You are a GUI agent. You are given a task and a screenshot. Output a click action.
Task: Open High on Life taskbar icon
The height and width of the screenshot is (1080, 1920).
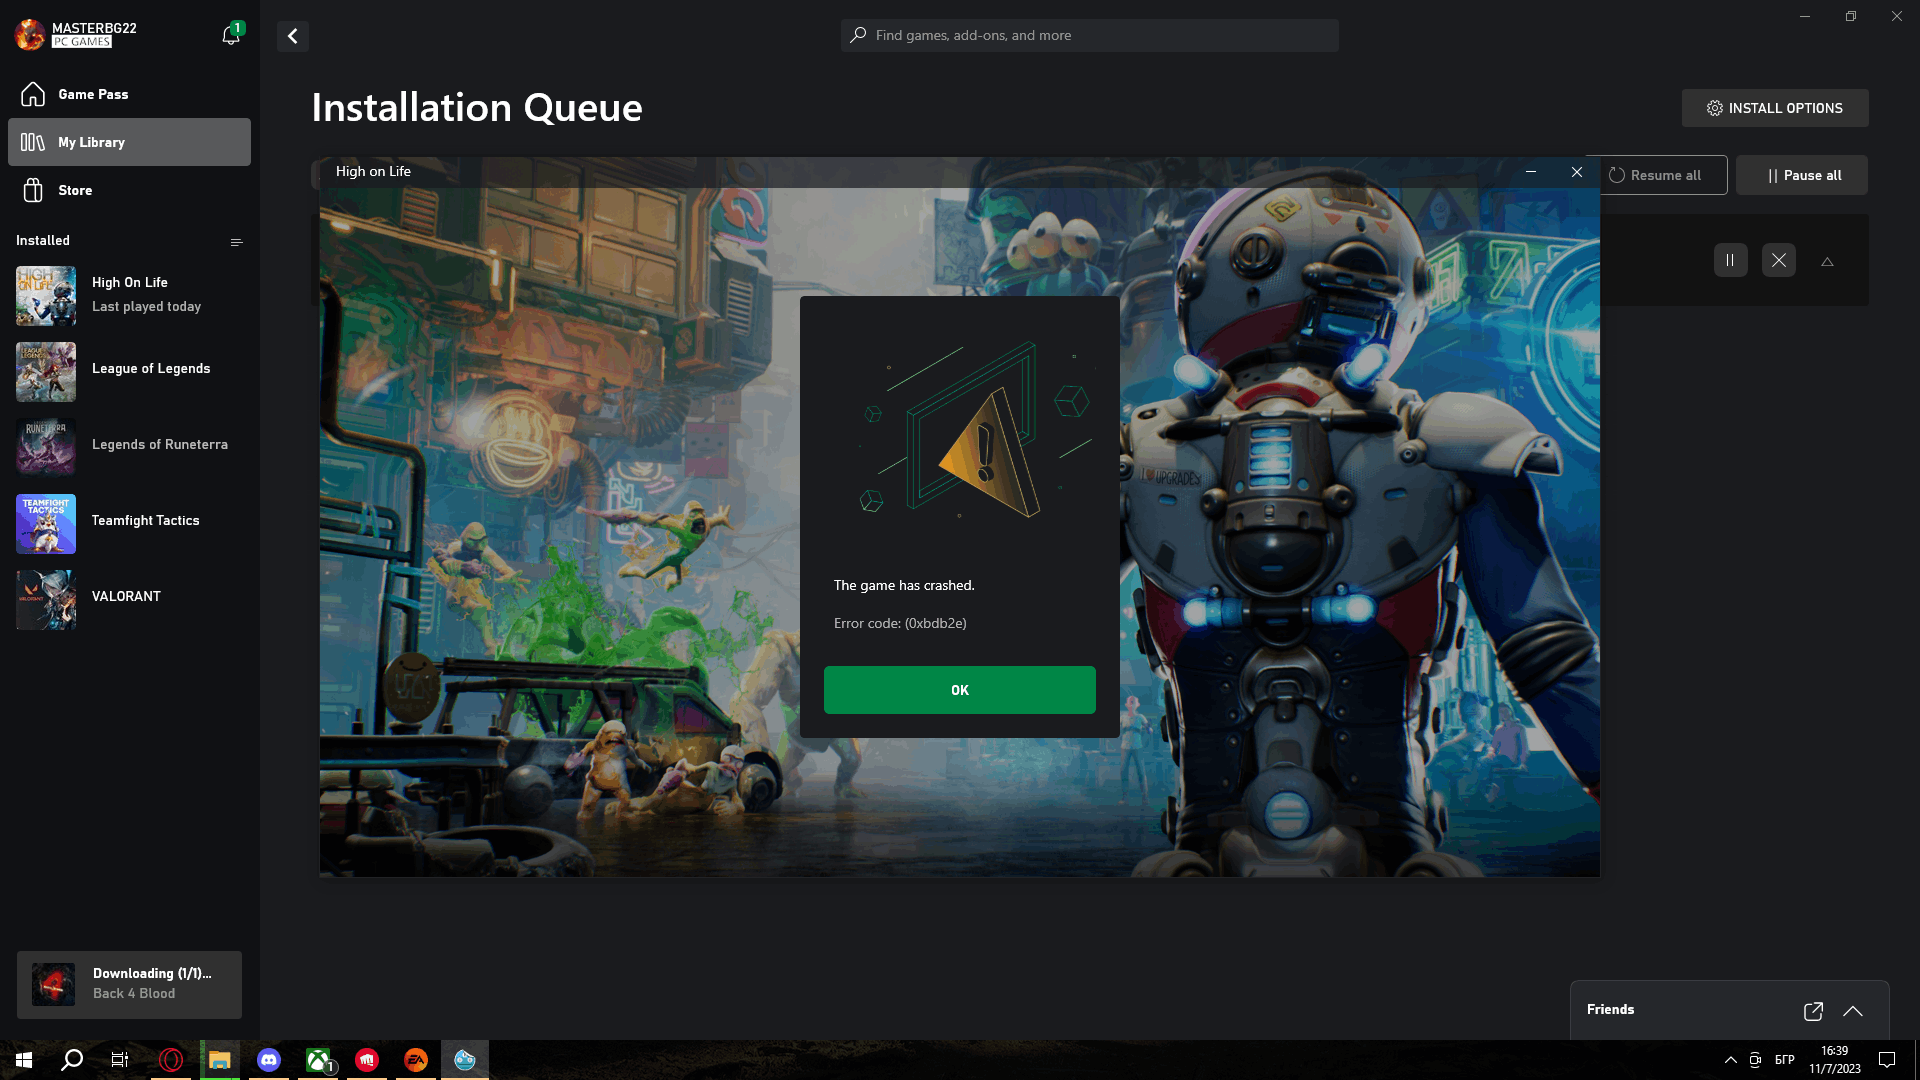(x=465, y=1060)
